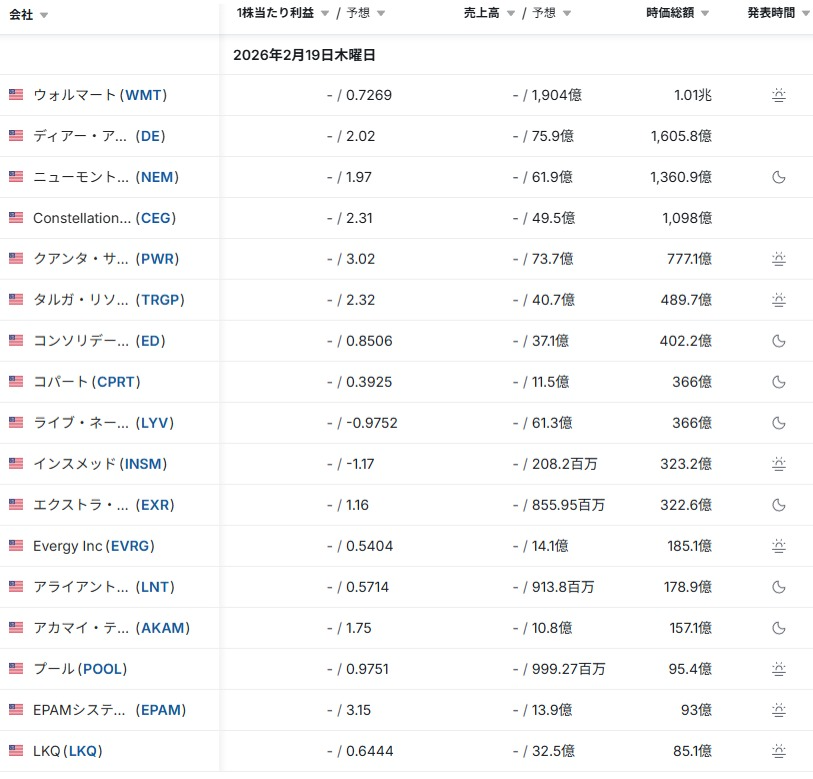Open Constellation (CEG) stock page

tap(156, 218)
